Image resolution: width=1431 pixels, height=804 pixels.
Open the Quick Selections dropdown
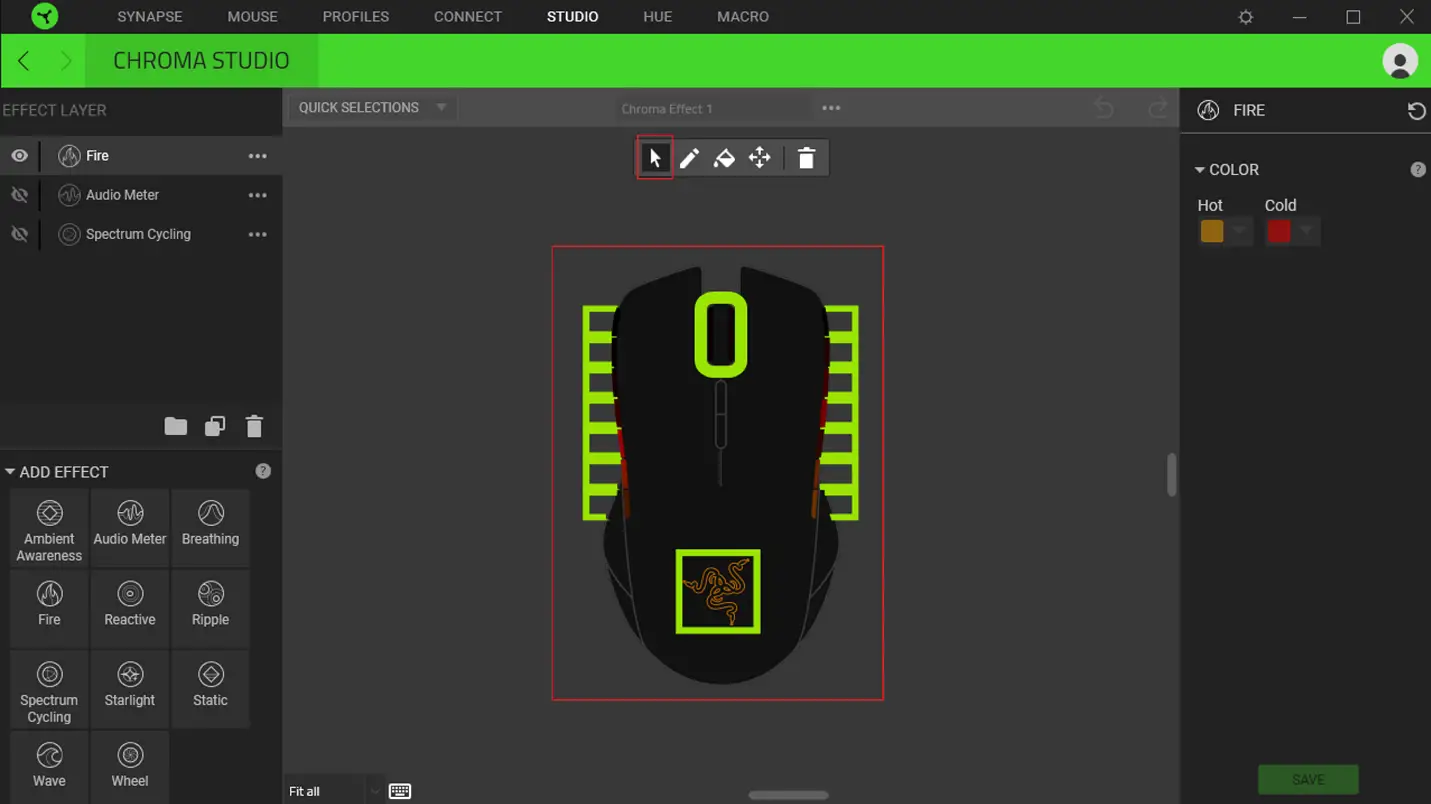click(x=440, y=107)
